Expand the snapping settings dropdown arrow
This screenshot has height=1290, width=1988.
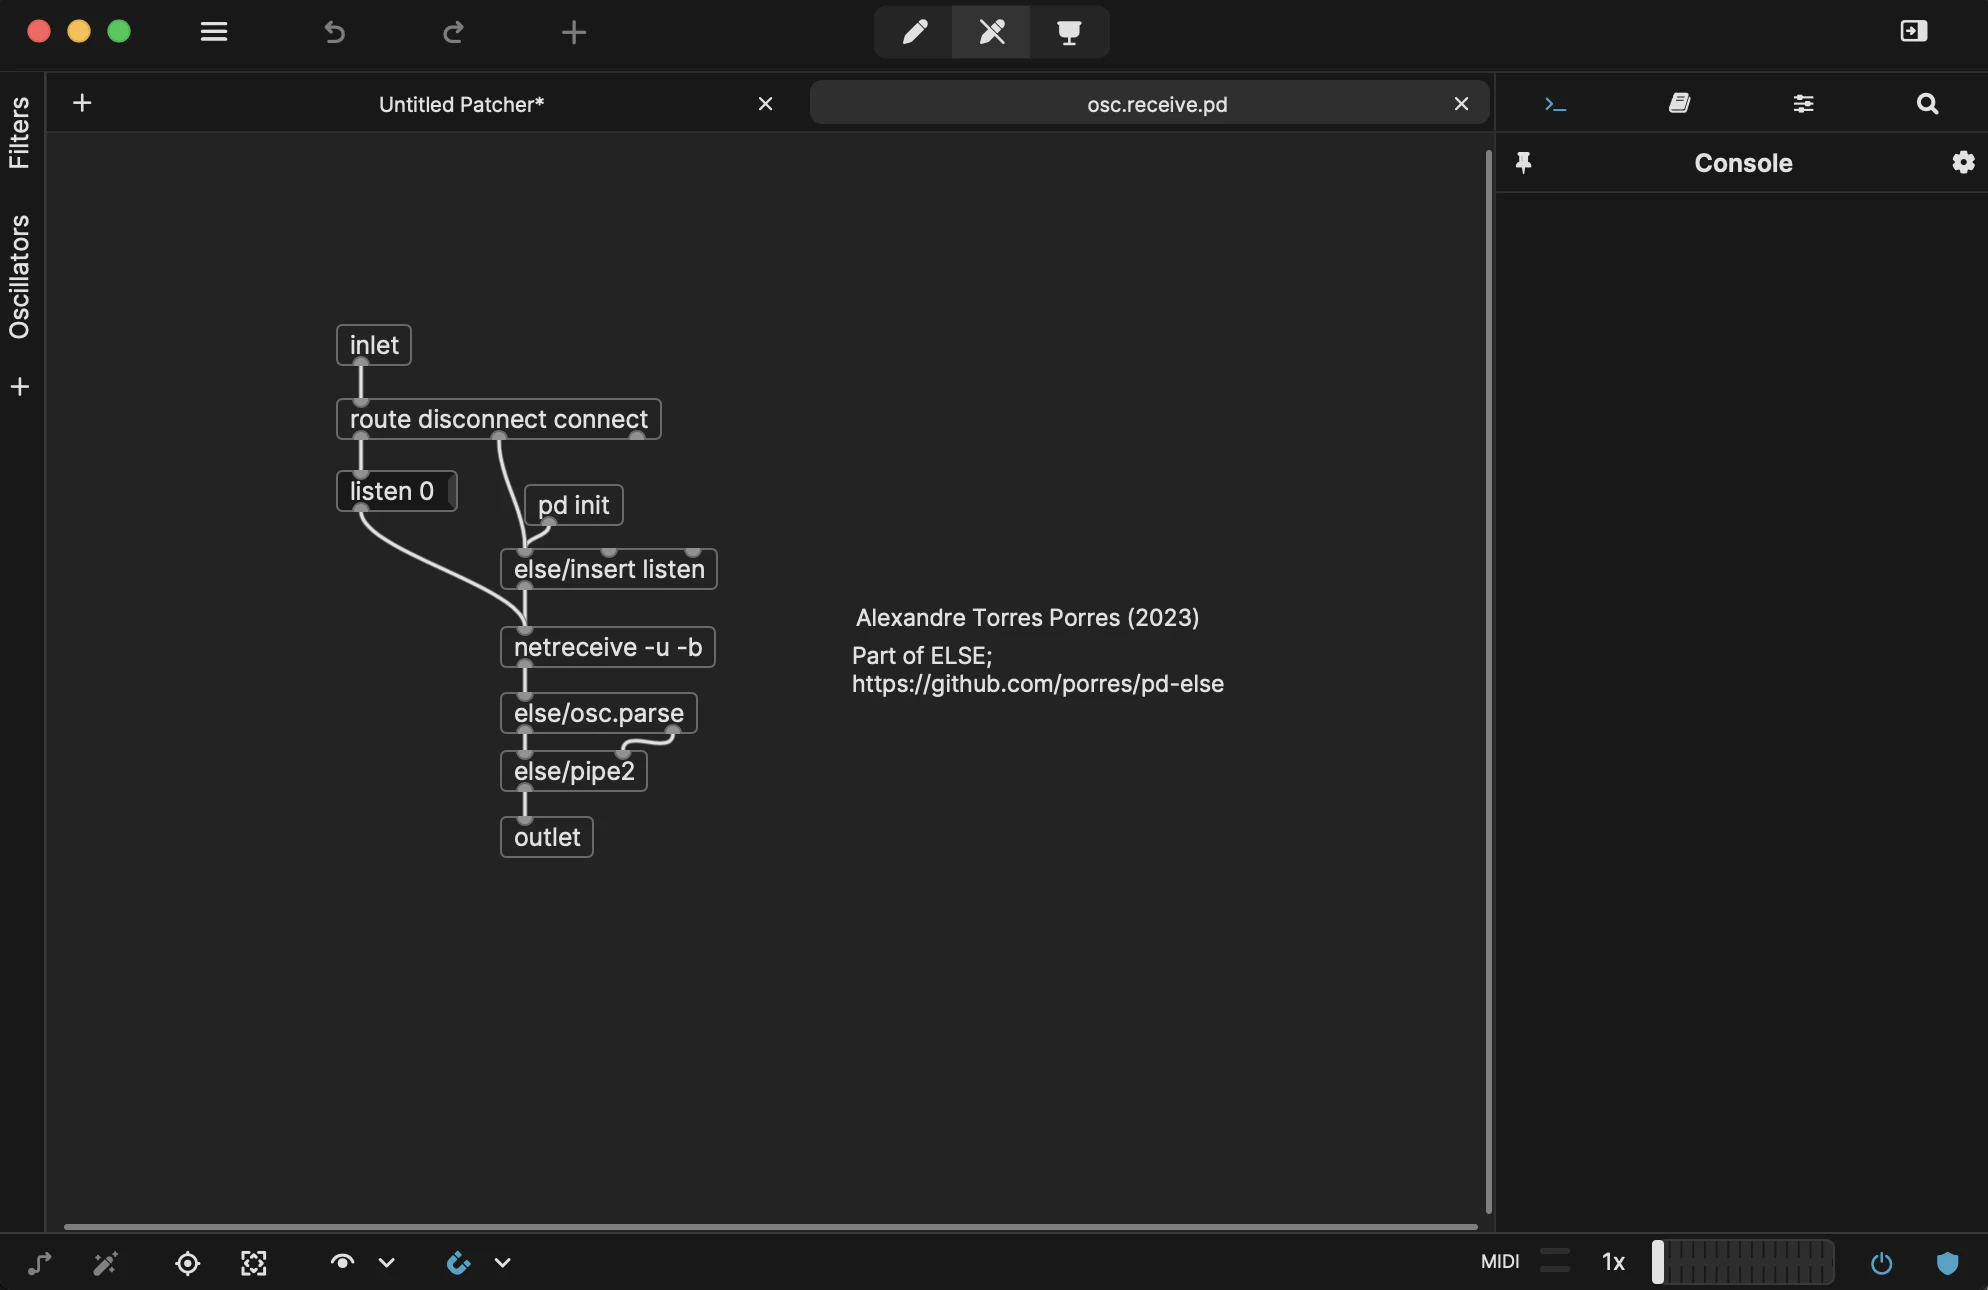pyautogui.click(x=503, y=1263)
